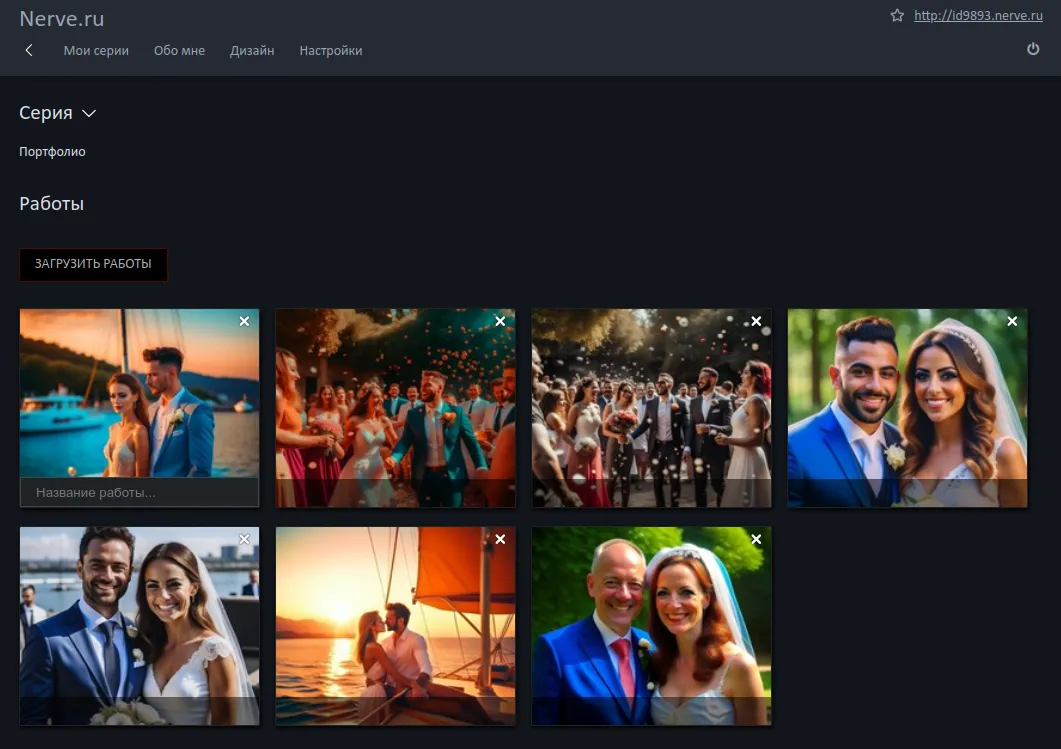This screenshot has width=1061, height=749.
Task: Click the ЗАГРУЗИТЬ РАБОТЫ button
Action: pyautogui.click(x=93, y=264)
